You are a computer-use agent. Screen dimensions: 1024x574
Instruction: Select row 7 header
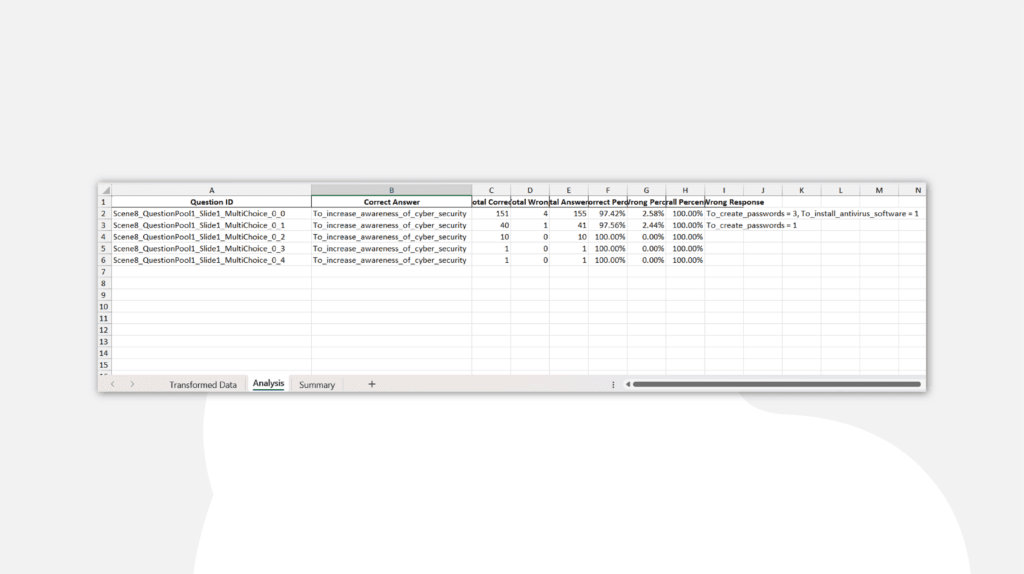tap(103, 272)
